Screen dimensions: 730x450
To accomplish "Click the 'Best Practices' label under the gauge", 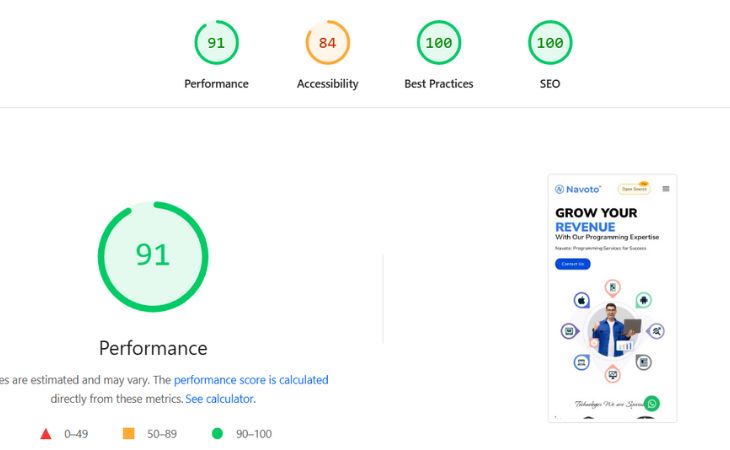I will tap(439, 84).
